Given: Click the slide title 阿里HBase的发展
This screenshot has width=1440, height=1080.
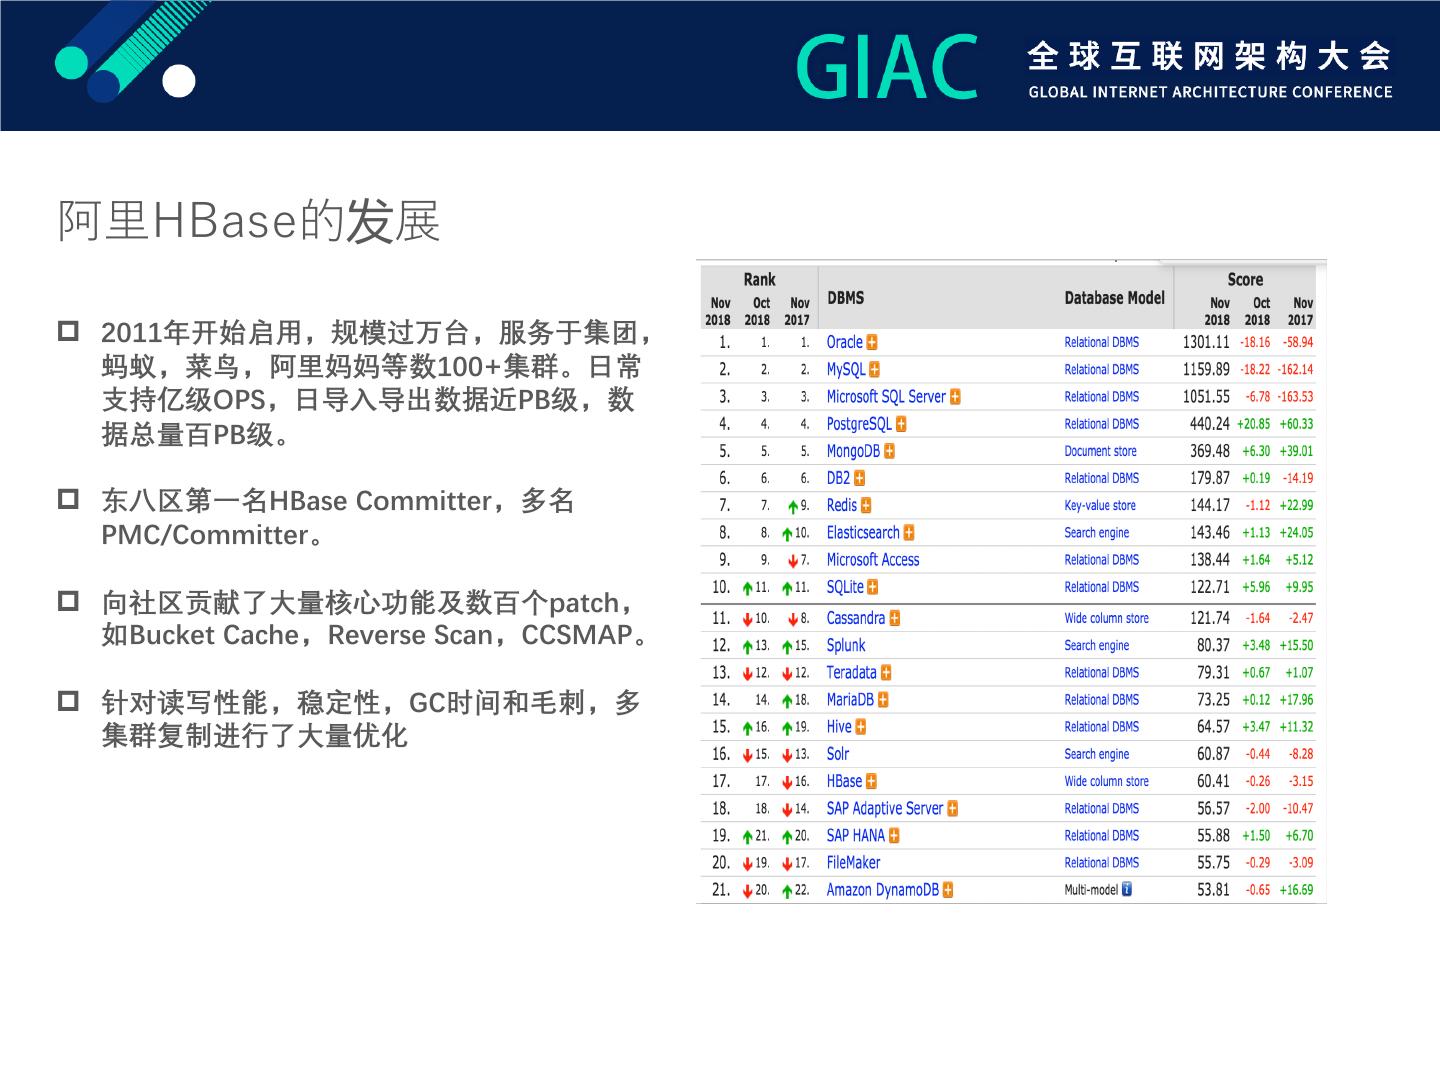Looking at the screenshot, I should 249,221.
